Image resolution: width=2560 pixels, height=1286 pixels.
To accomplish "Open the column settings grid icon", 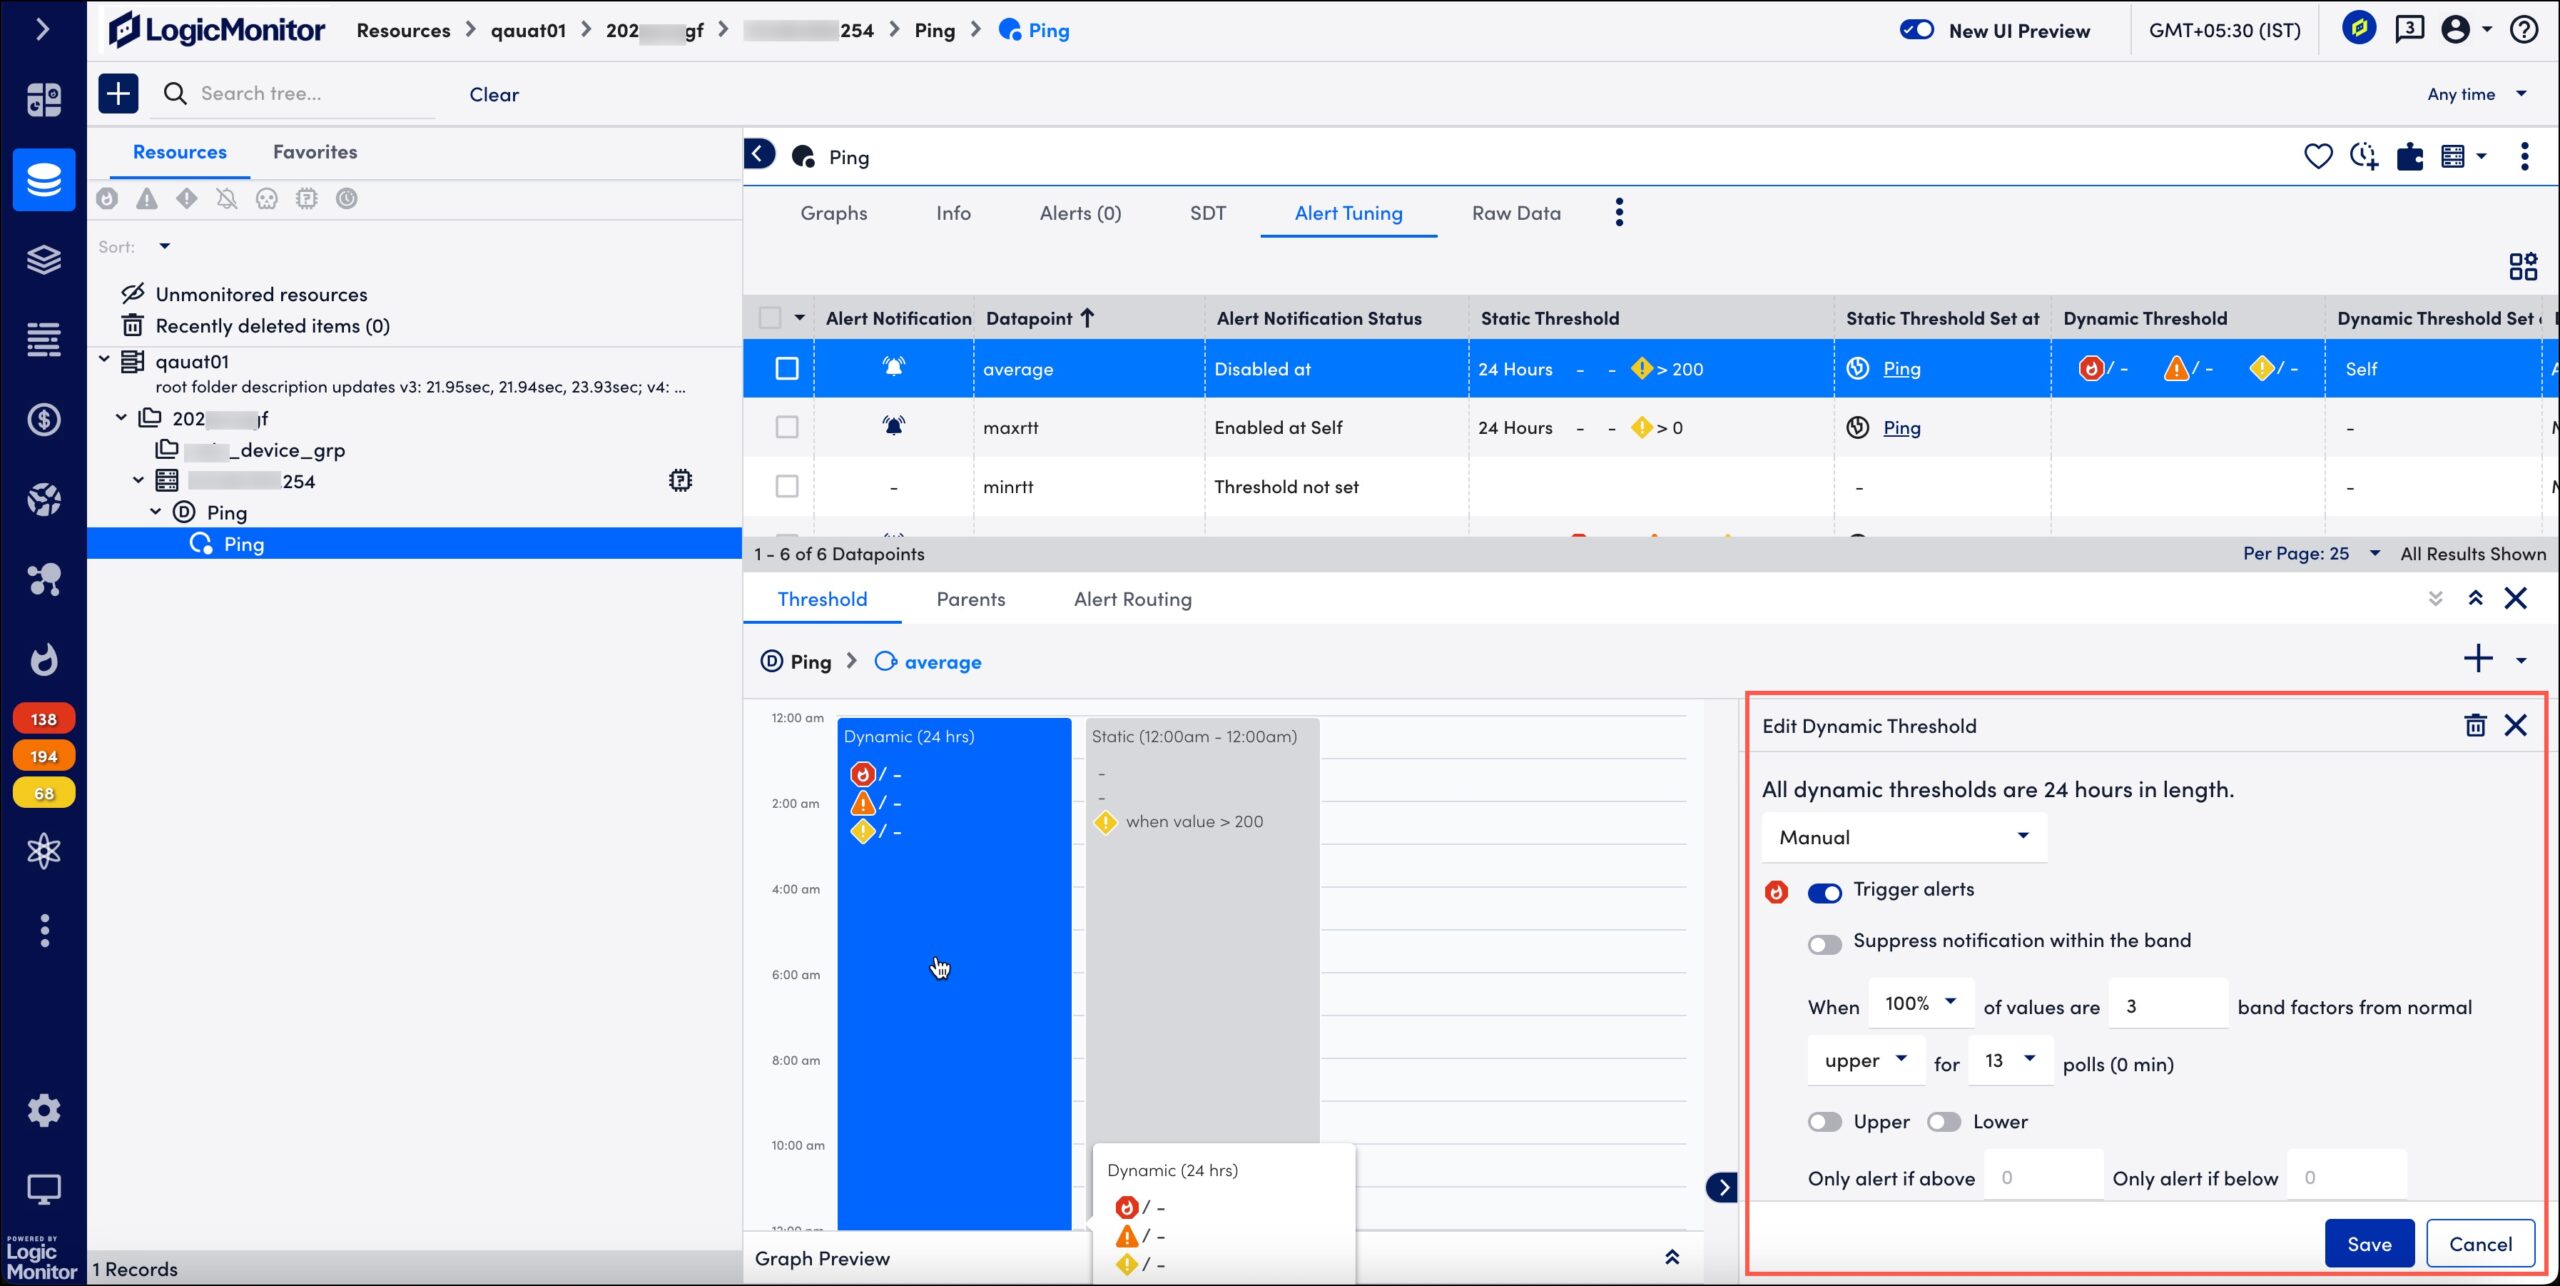I will tap(2522, 266).
